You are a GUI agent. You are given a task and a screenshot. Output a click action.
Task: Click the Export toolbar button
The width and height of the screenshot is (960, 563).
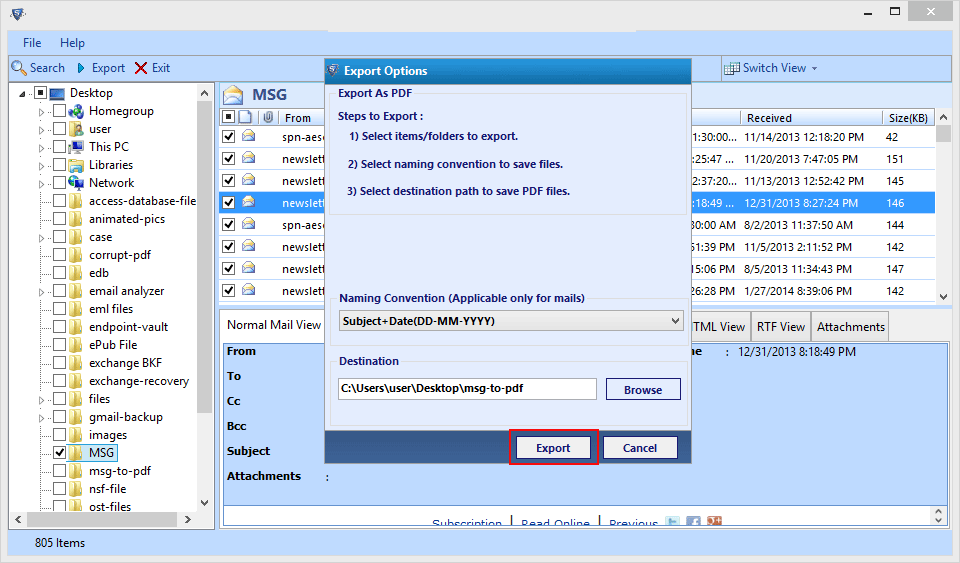100,68
